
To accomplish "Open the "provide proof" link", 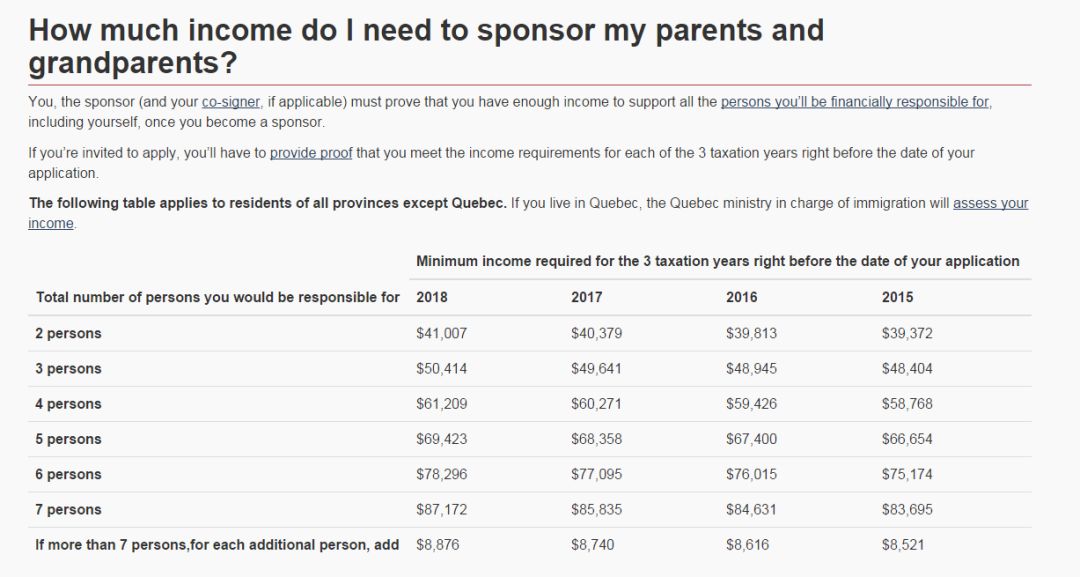I will pos(311,153).
